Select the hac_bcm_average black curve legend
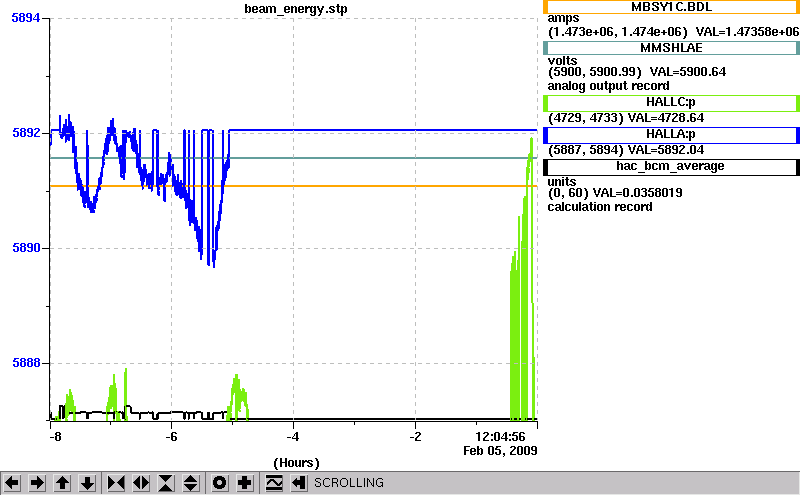Image resolution: width=800 pixels, height=495 pixels. pyautogui.click(x=671, y=167)
